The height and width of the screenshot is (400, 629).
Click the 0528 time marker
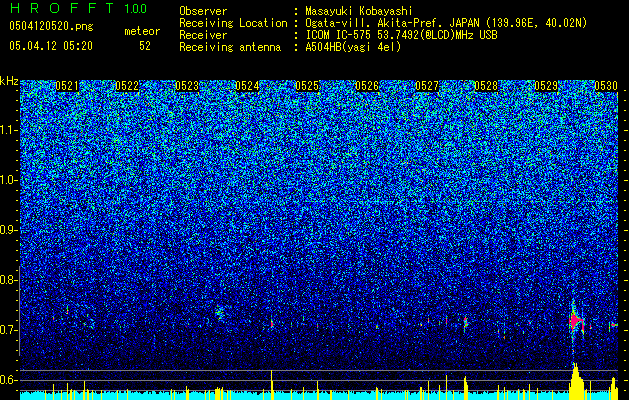[486, 86]
